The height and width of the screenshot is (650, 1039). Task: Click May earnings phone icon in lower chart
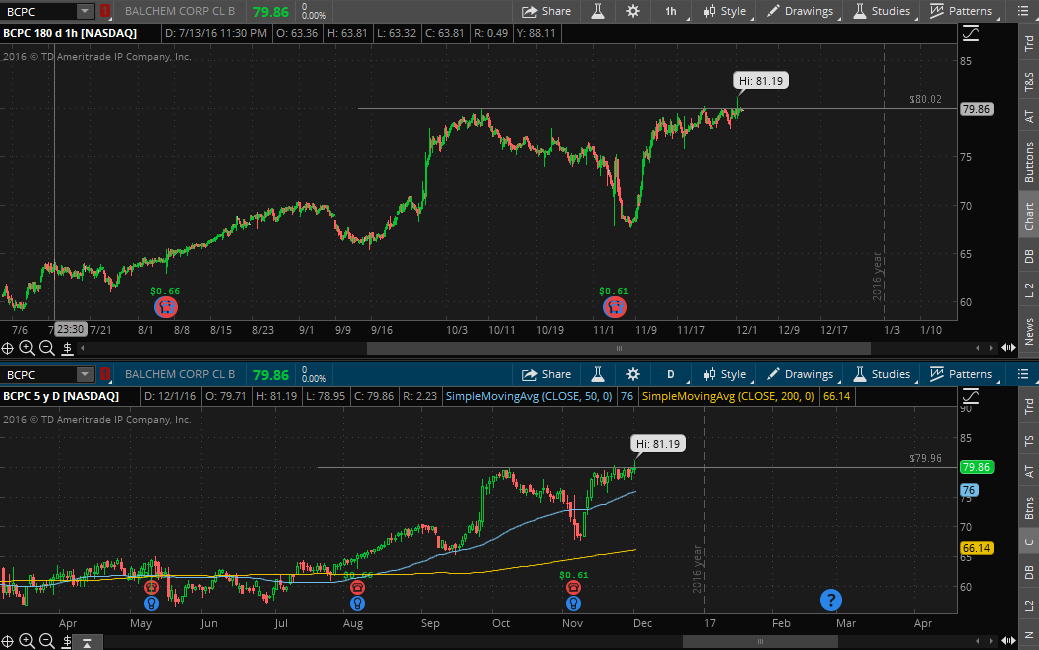[152, 587]
